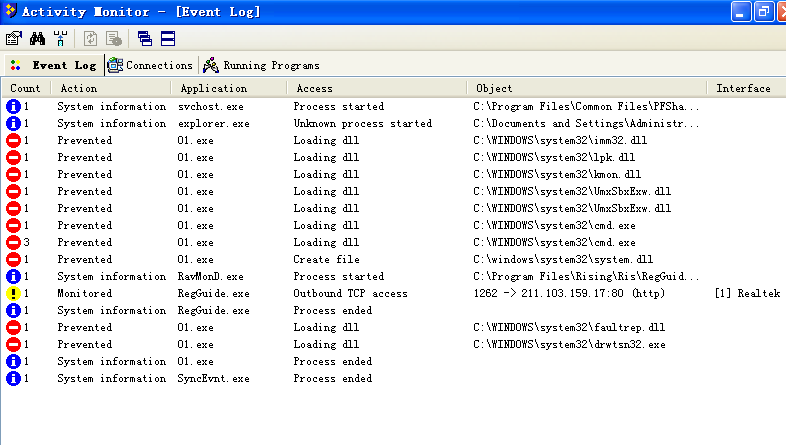Screen dimensions: 786x445
Task: Click the binoculars find icon
Action: [x=37, y=39]
